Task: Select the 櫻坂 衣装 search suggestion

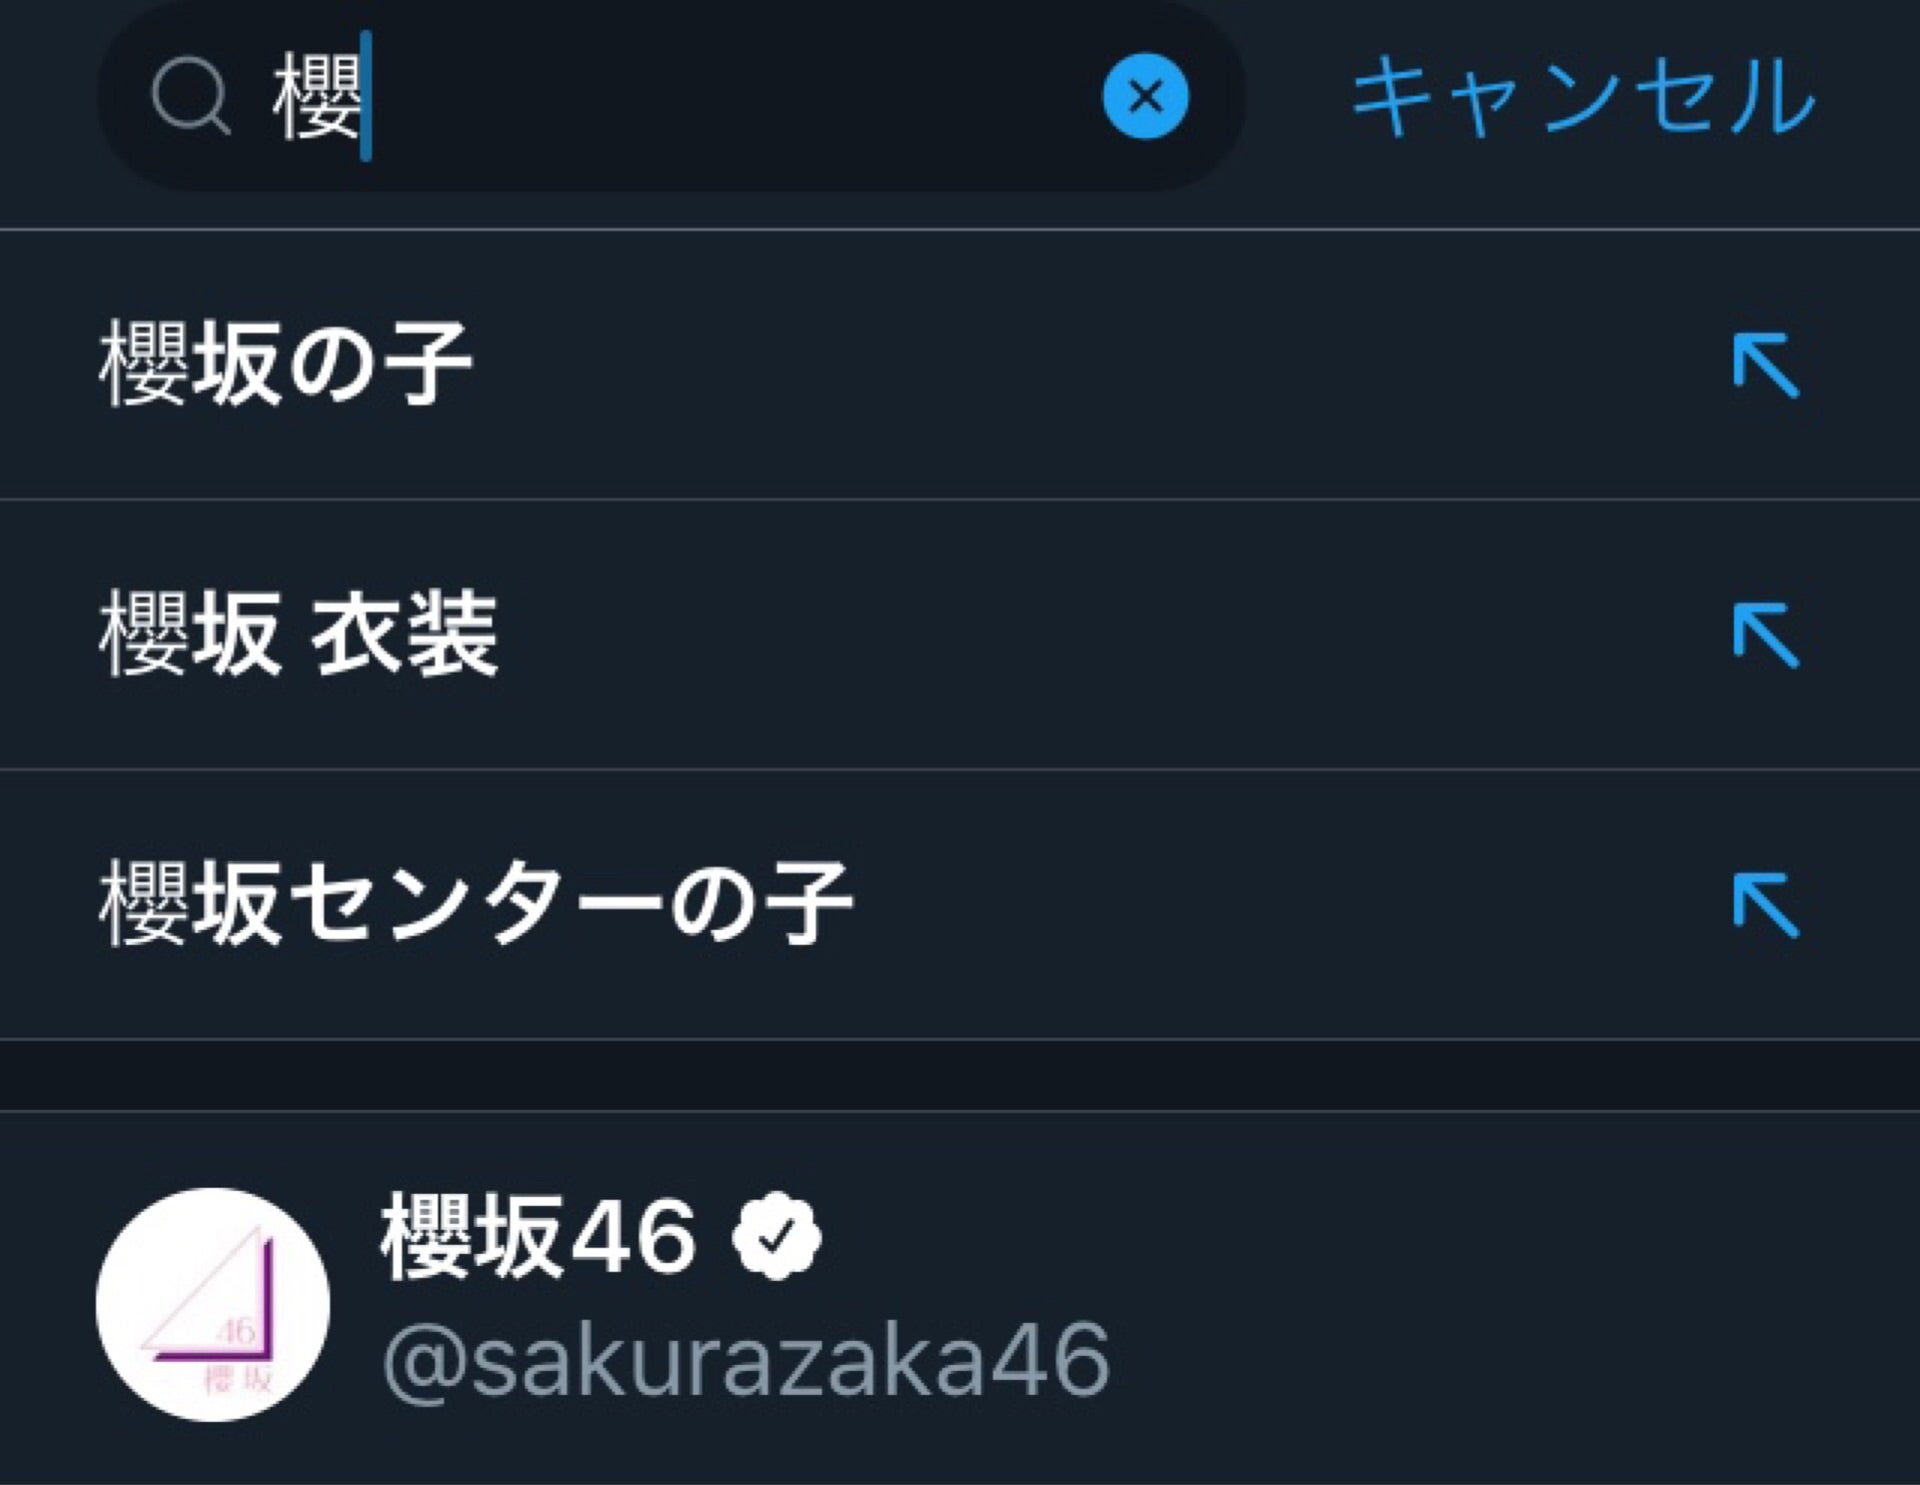Action: point(298,634)
